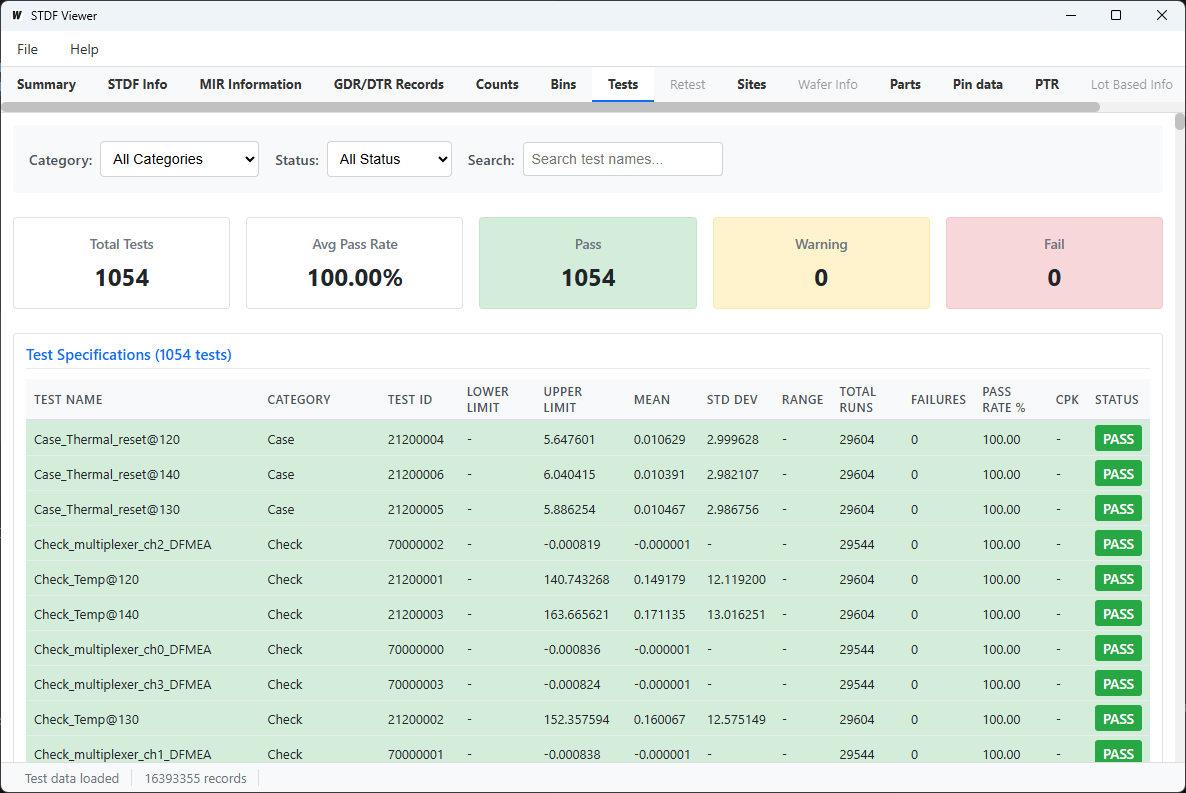Open the PTR tab

tap(1047, 85)
